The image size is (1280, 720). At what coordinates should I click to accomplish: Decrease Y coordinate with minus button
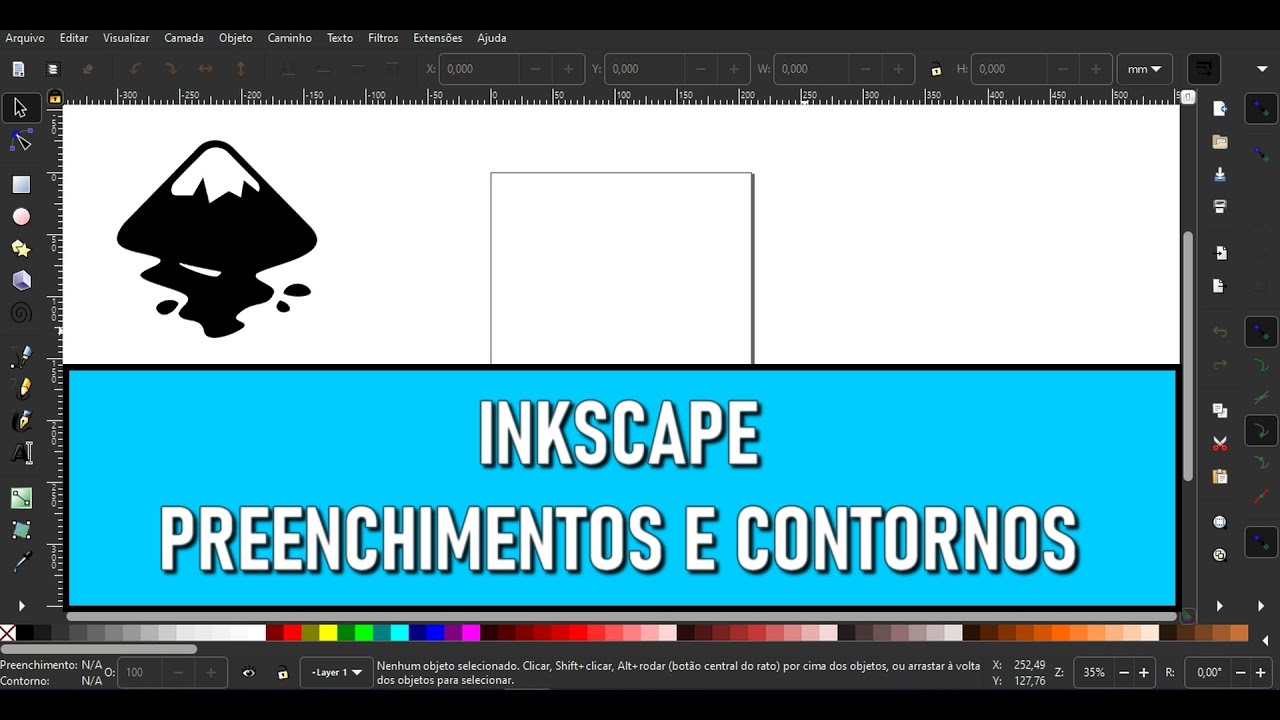pyautogui.click(x=701, y=69)
